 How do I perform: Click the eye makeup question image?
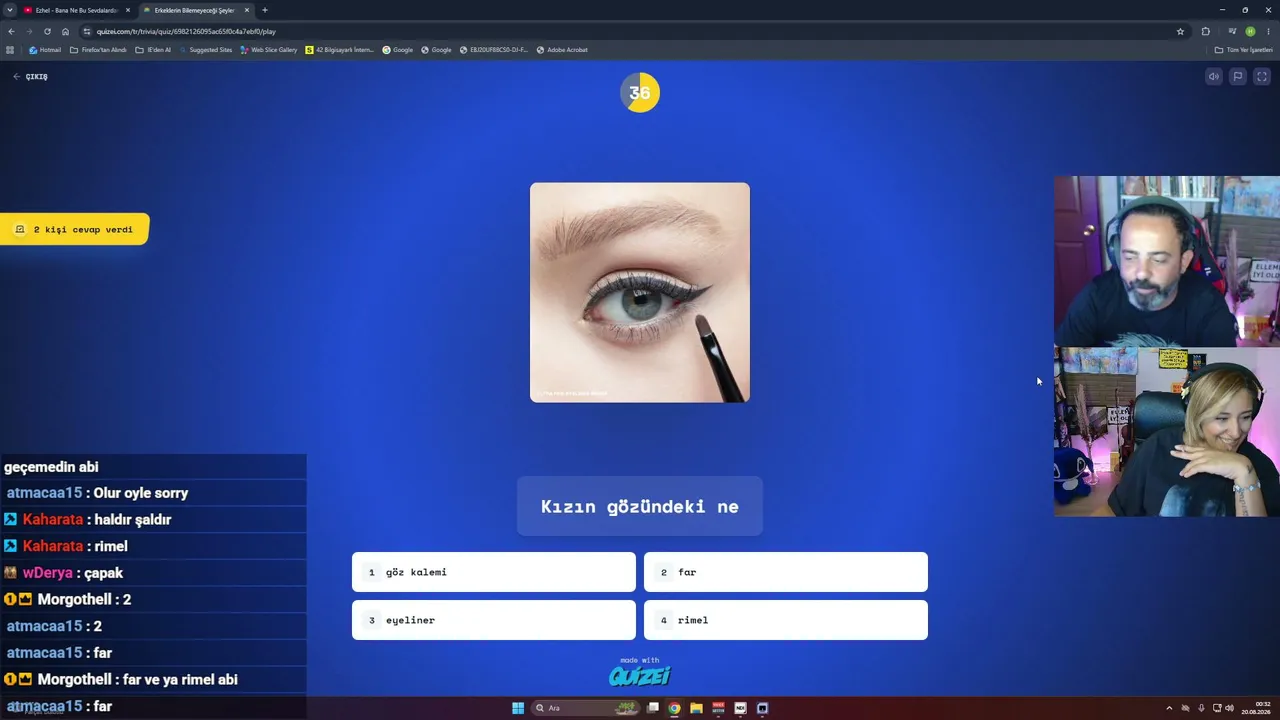(x=640, y=292)
